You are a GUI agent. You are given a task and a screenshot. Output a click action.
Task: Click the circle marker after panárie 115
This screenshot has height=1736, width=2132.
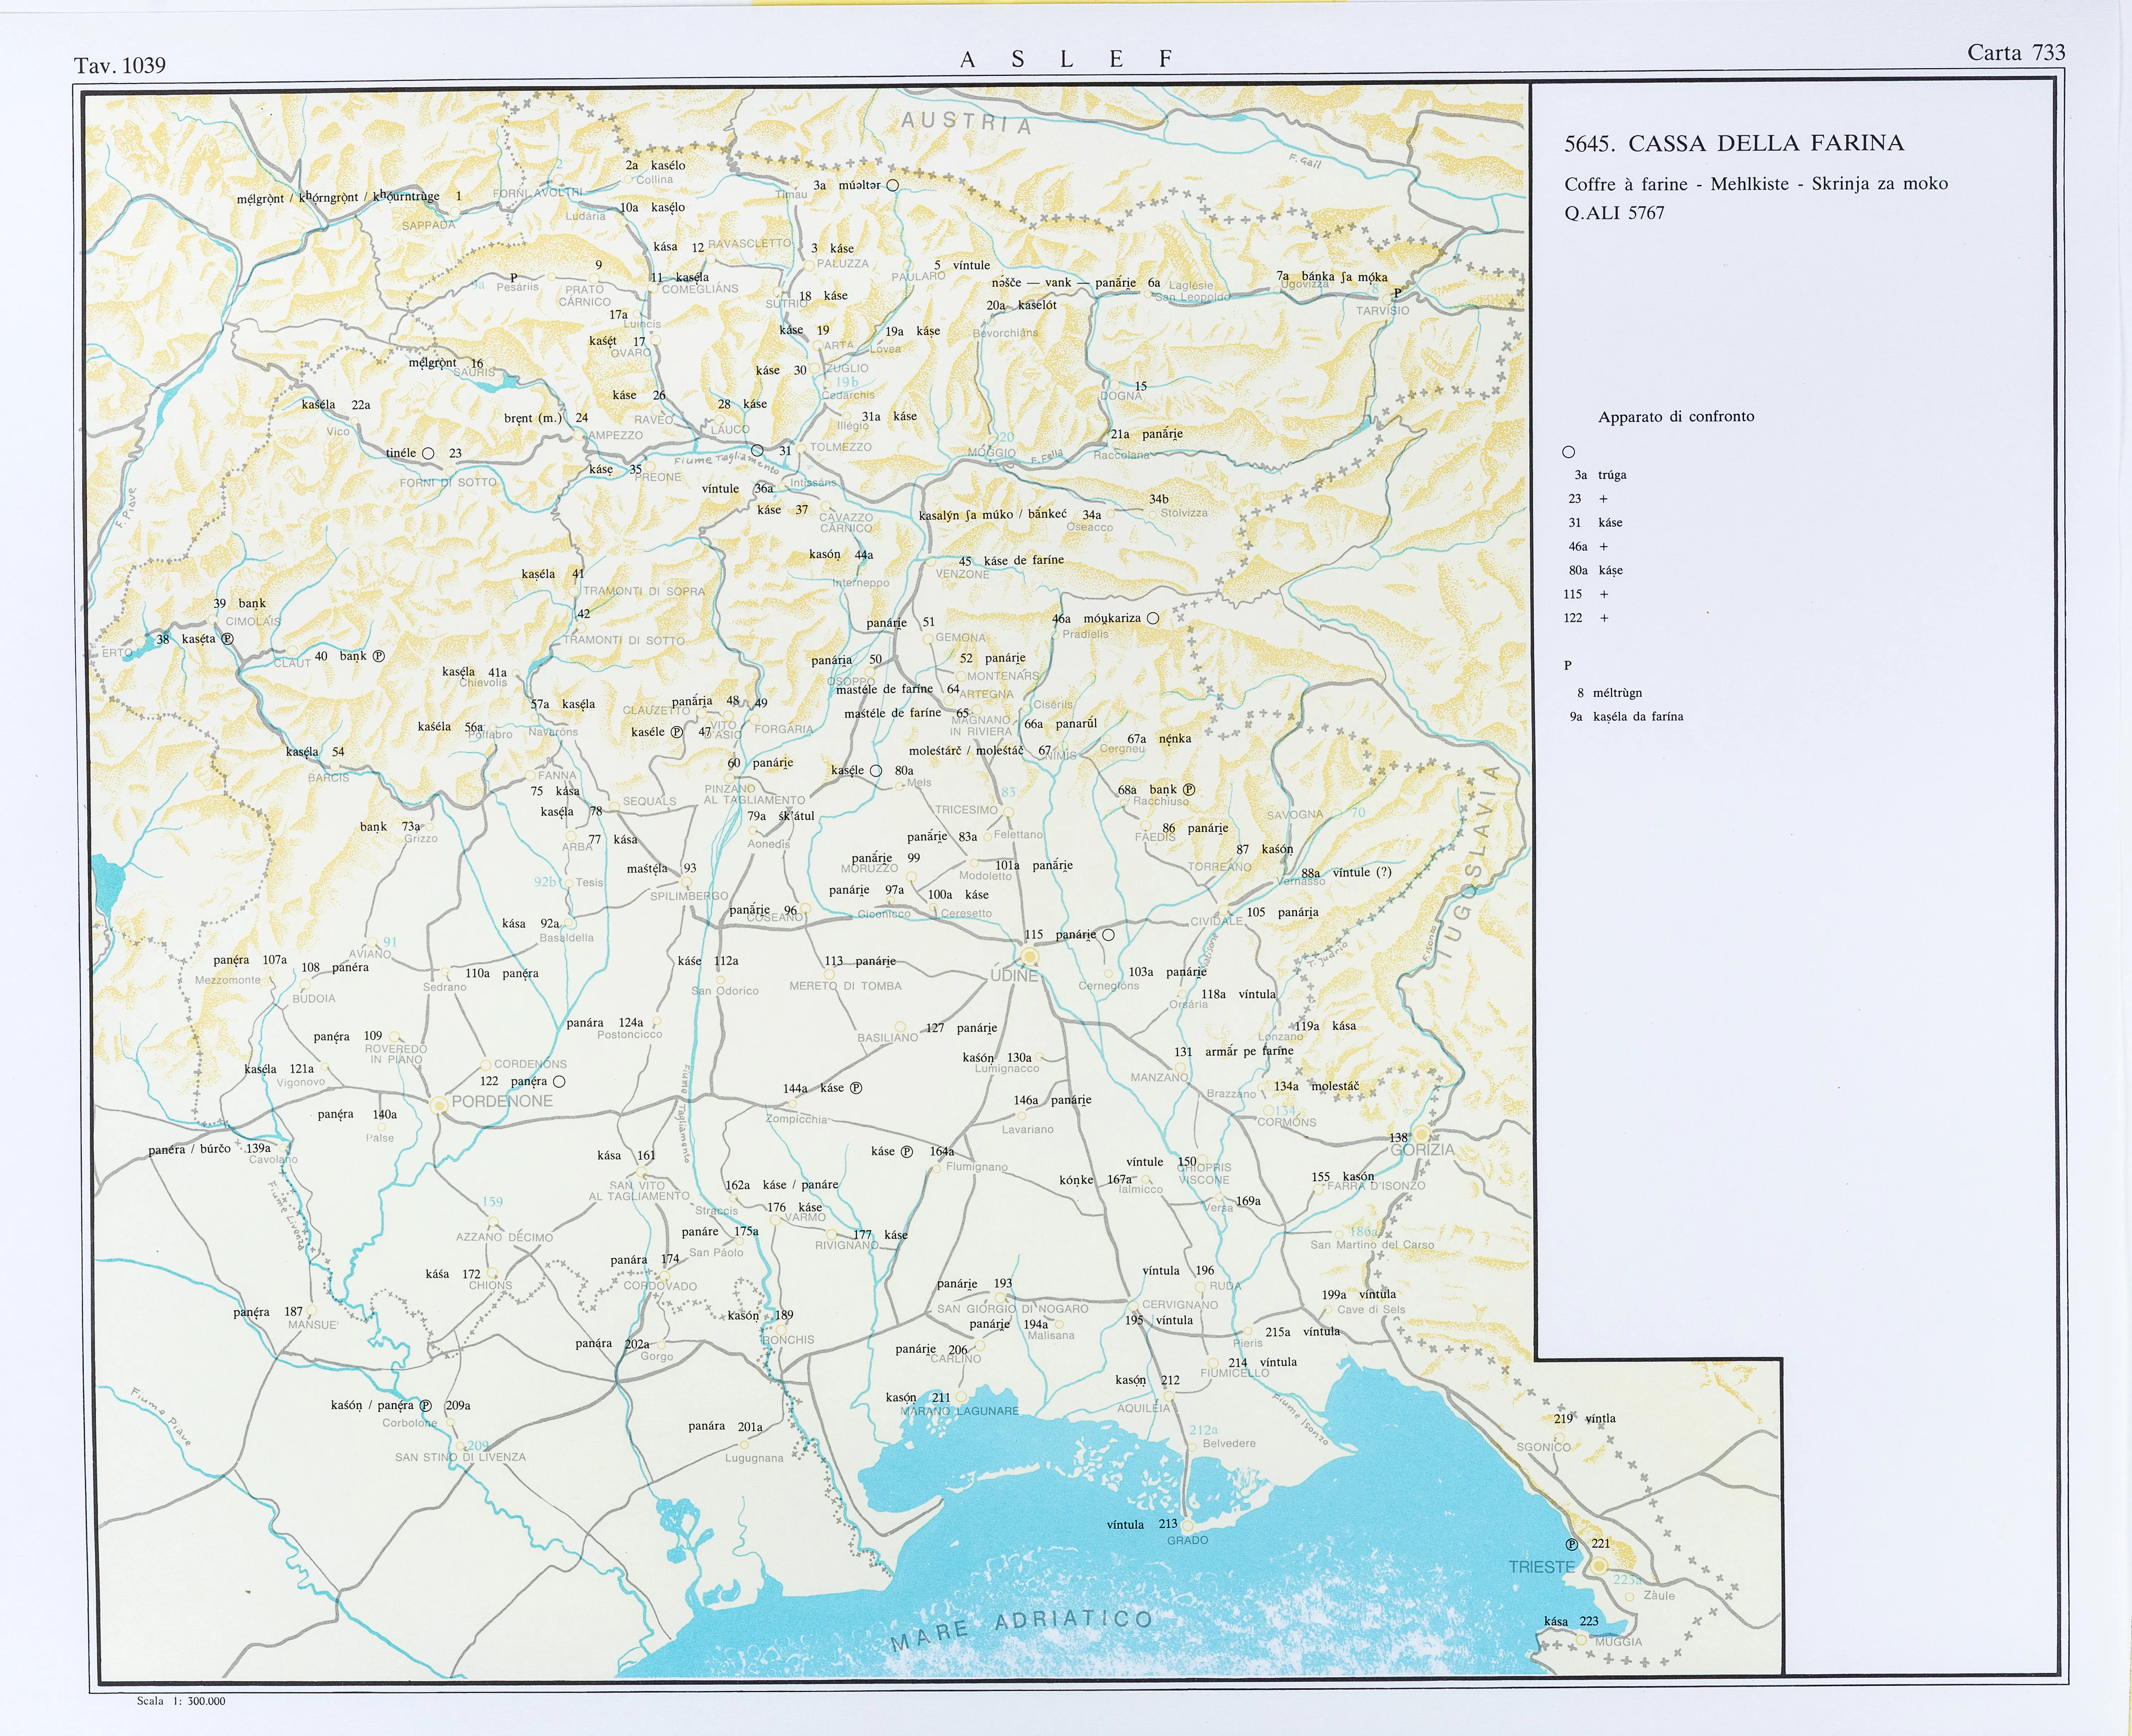click(1108, 935)
